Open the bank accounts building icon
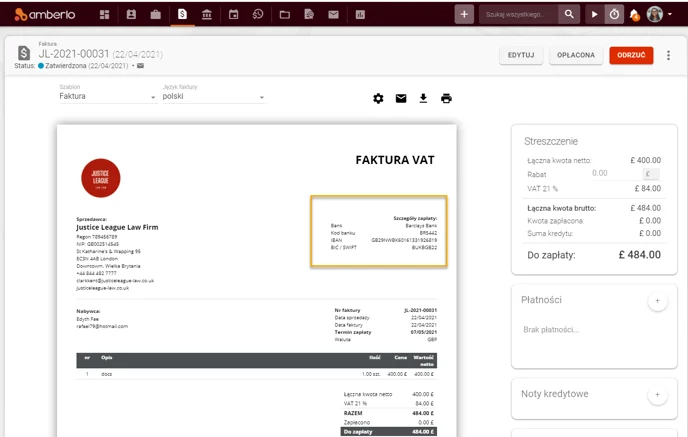The image size is (688, 437). (x=207, y=14)
